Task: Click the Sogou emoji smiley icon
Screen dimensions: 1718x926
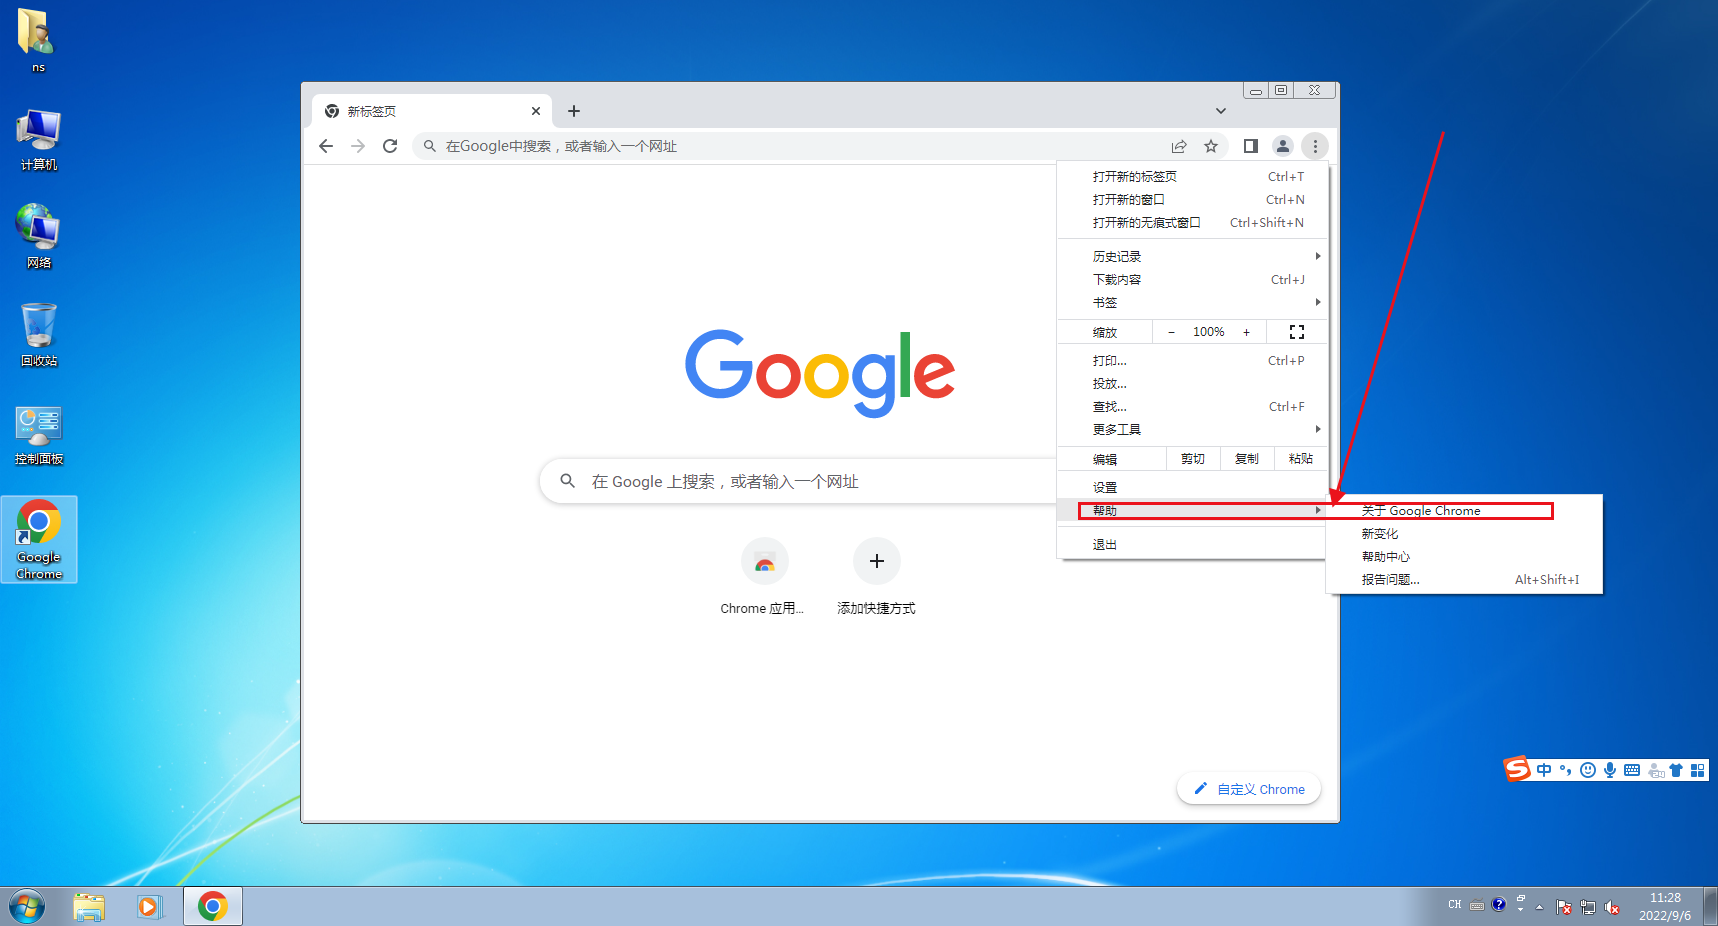Action: point(1588,770)
